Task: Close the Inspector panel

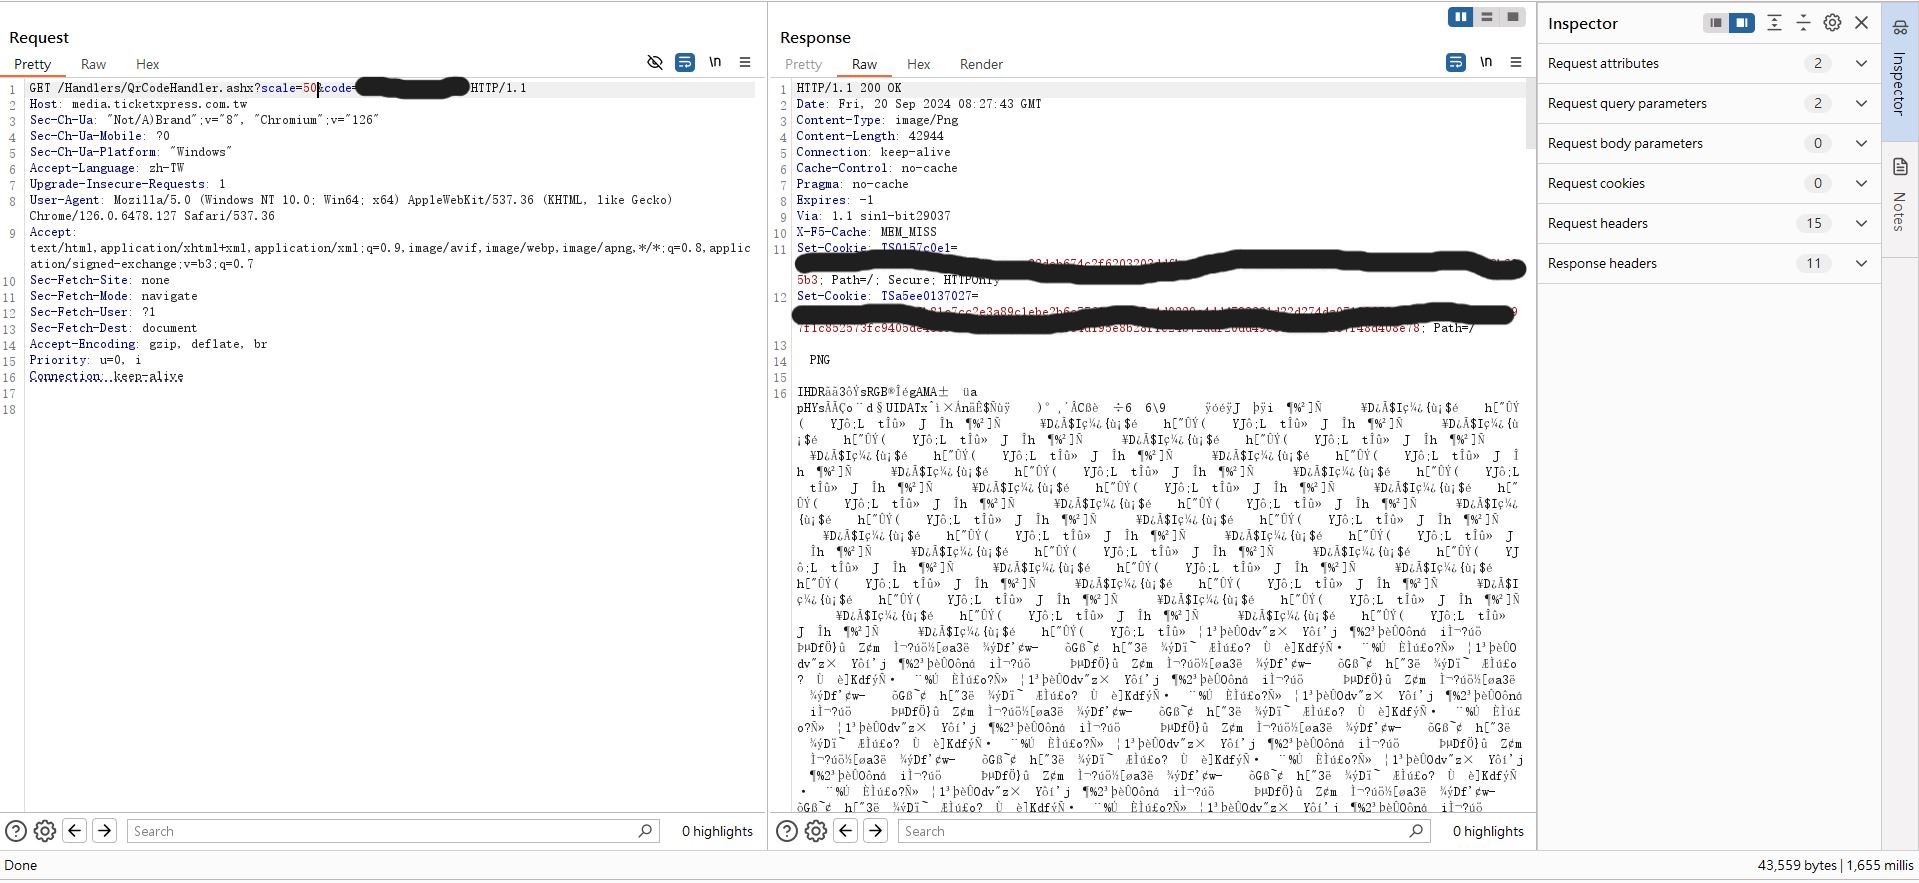Action: point(1861,23)
